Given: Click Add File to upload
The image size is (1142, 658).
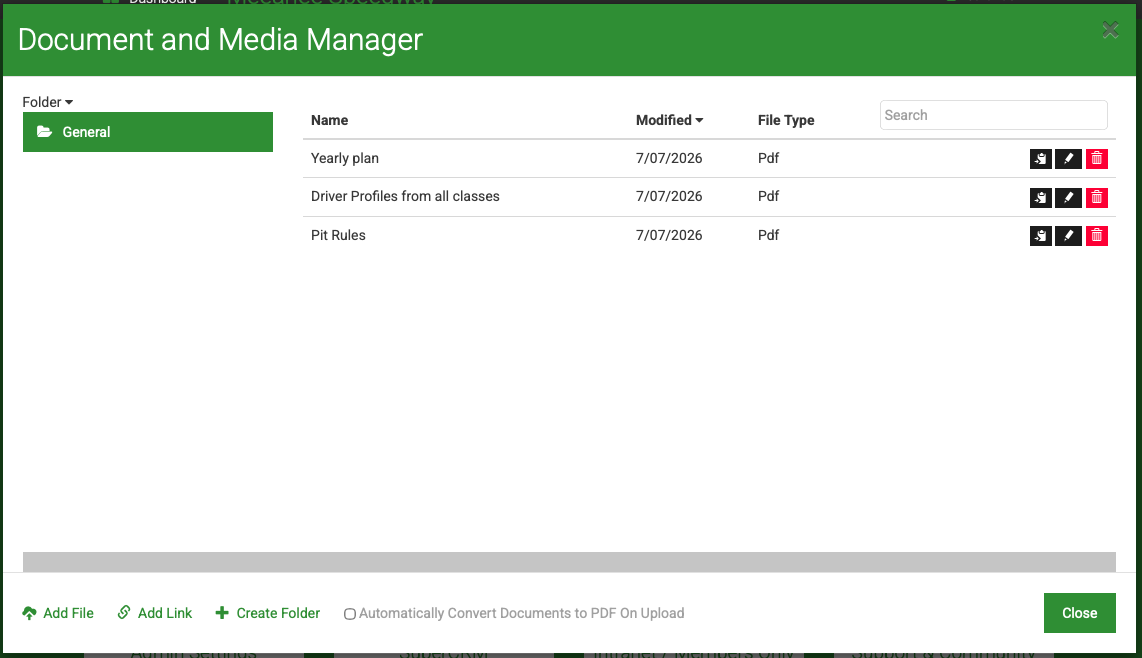Looking at the screenshot, I should (58, 614).
